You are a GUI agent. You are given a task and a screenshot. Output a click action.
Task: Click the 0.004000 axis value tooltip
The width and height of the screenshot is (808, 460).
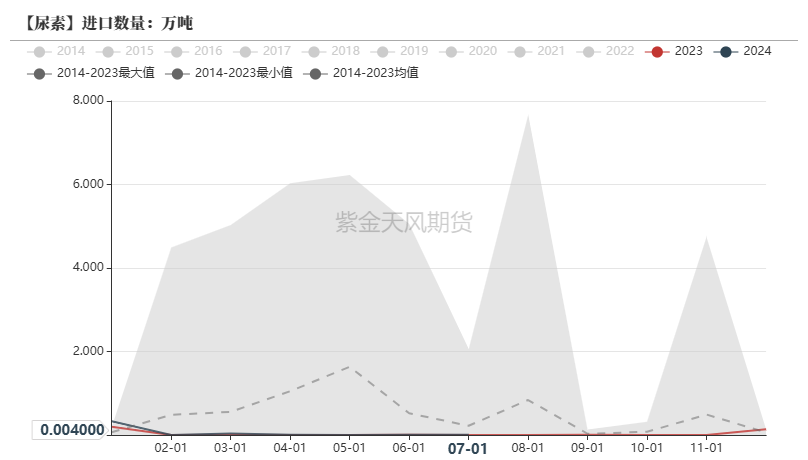(x=72, y=430)
